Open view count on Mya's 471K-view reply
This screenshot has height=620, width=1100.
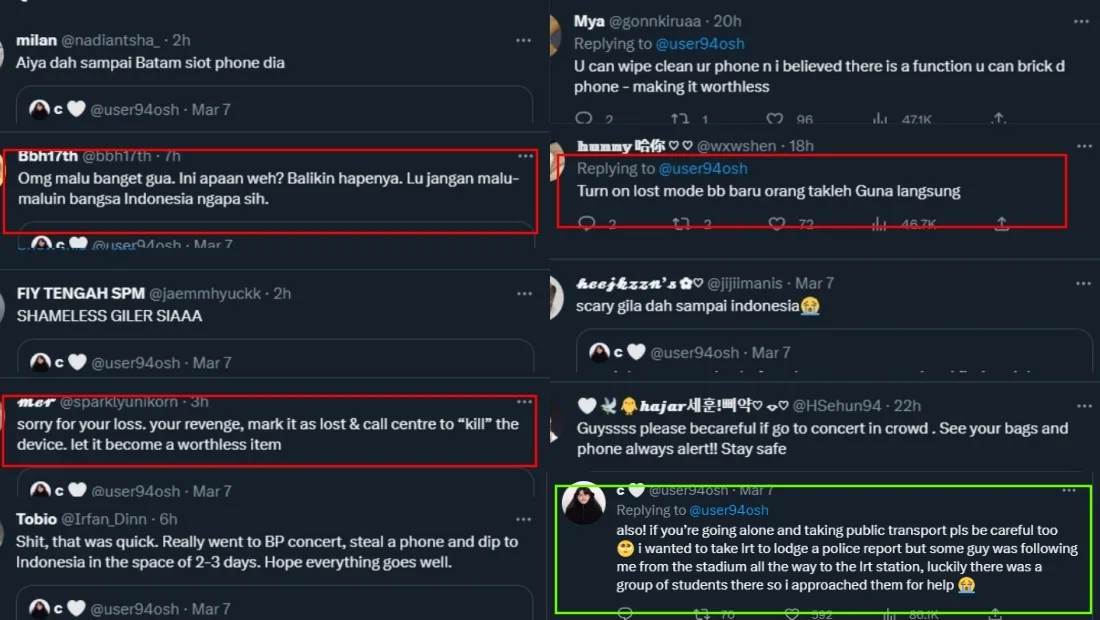tap(881, 119)
